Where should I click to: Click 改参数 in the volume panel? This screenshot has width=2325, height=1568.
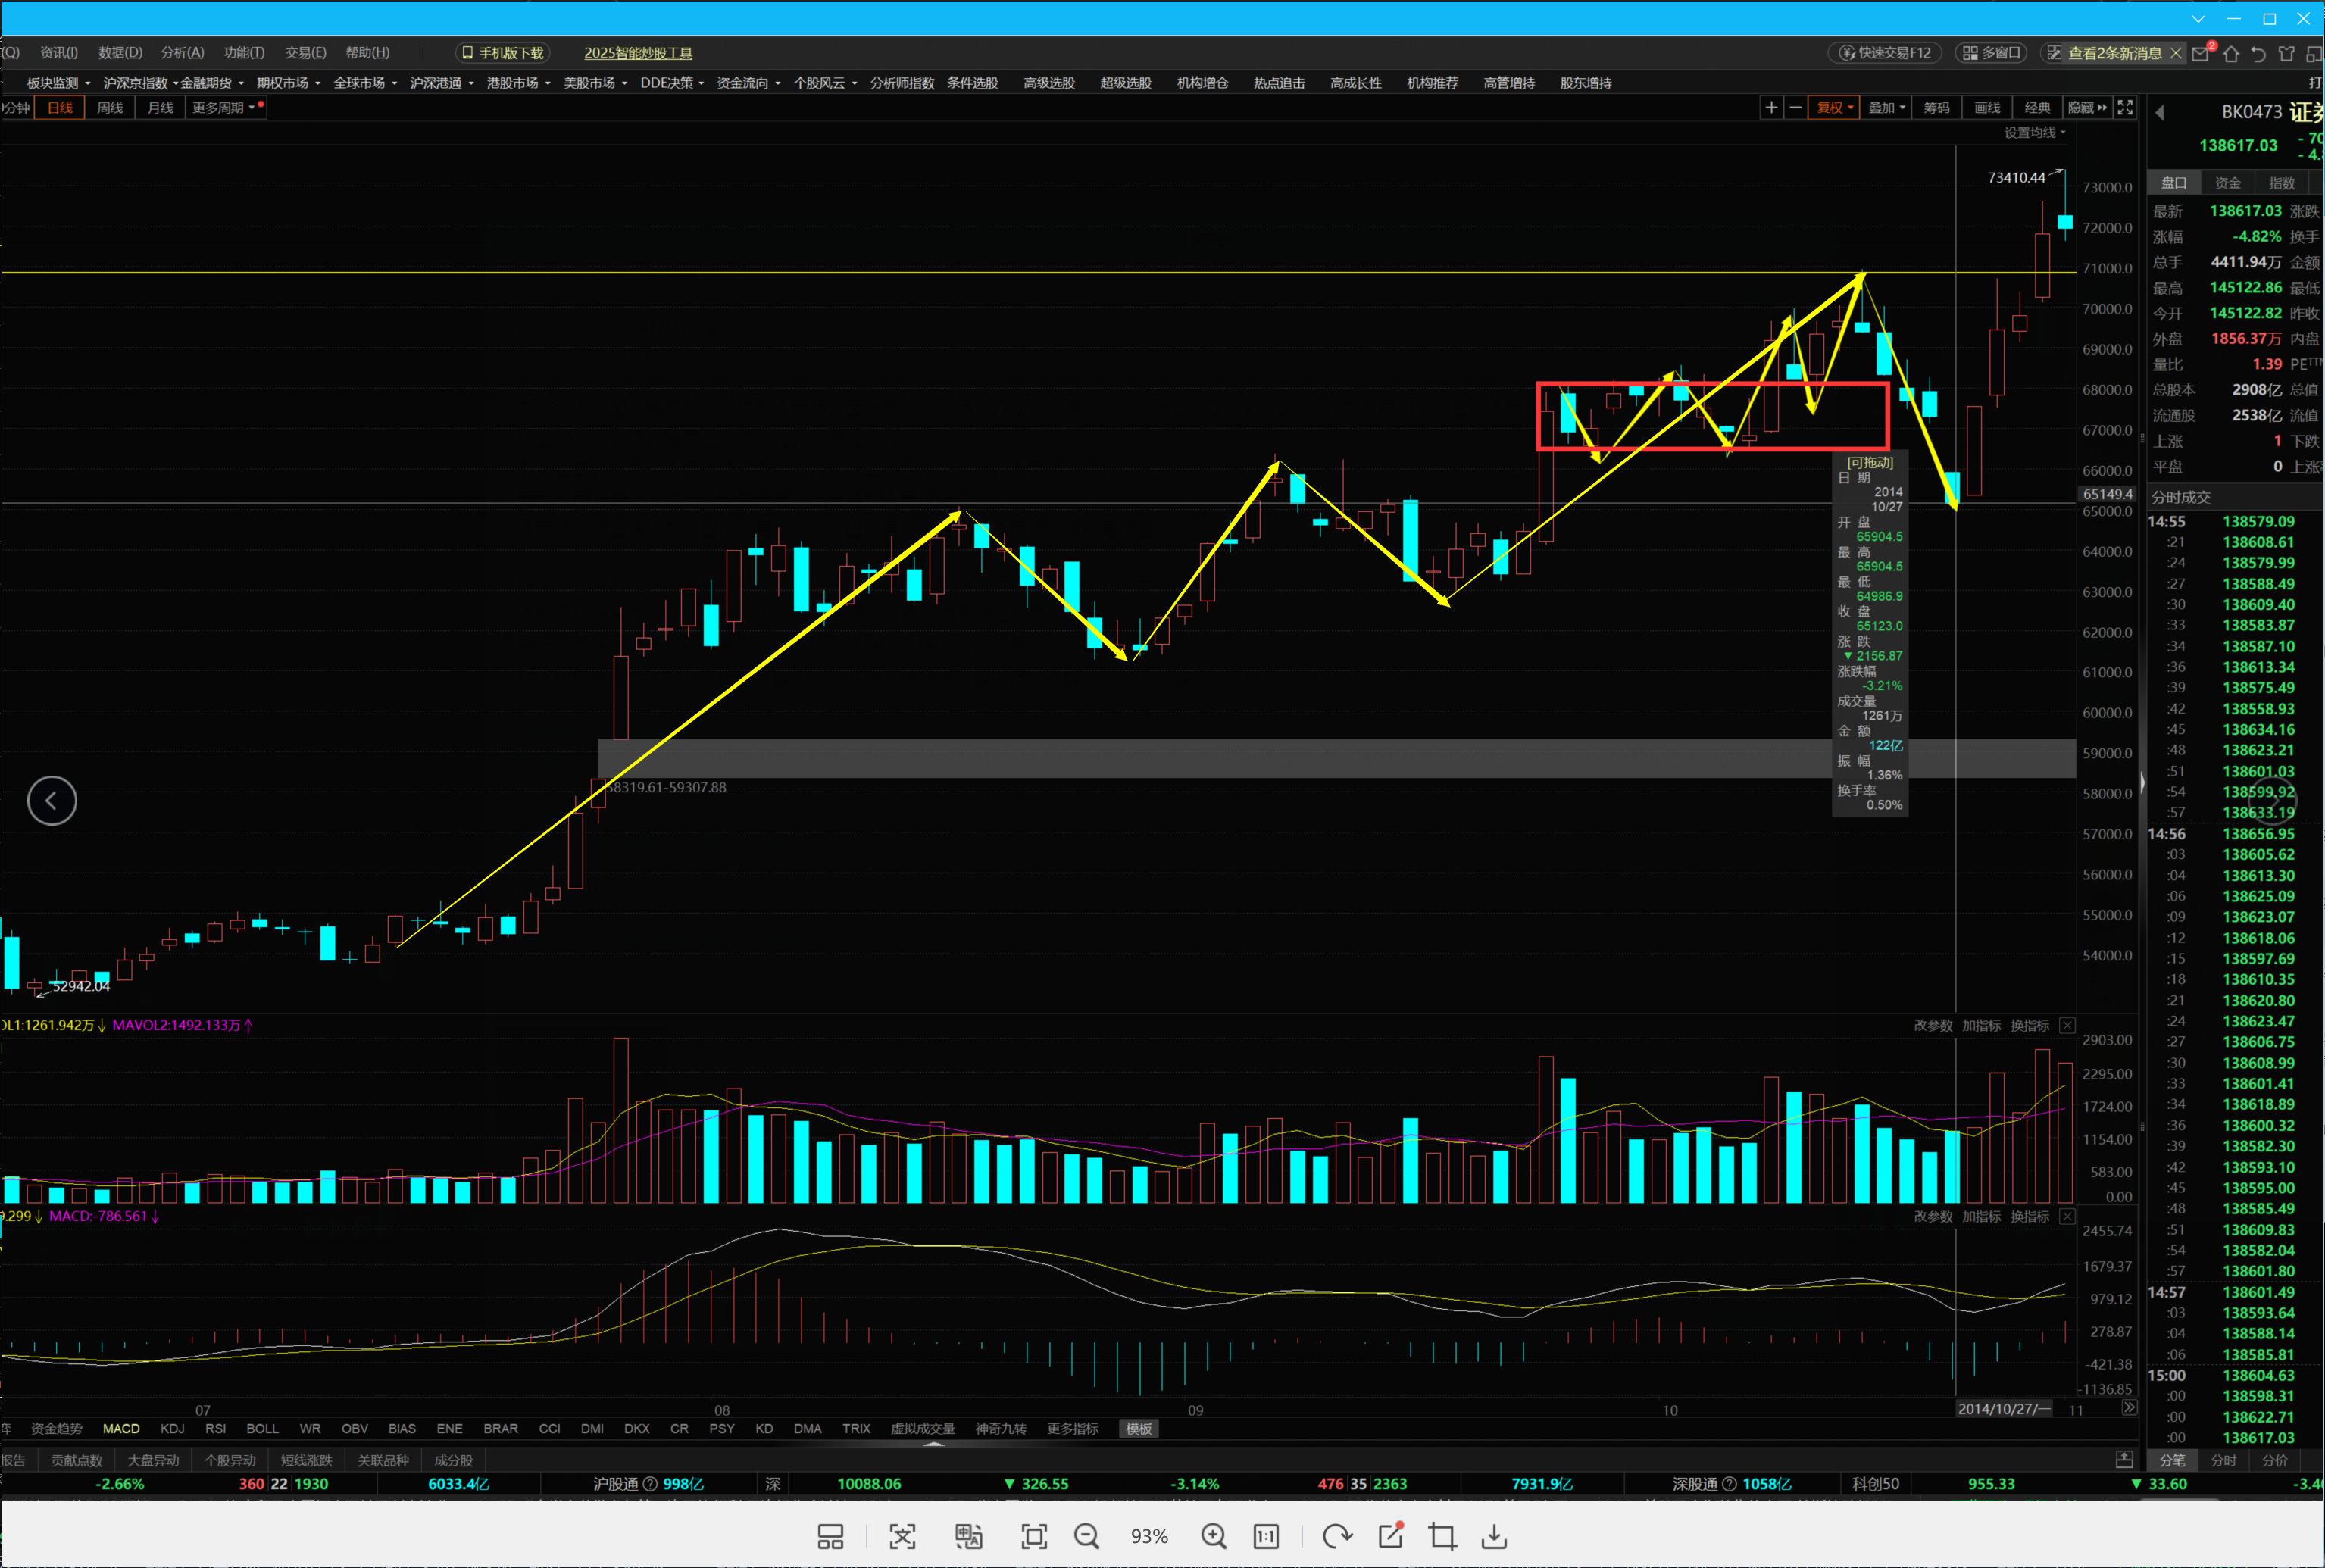pyautogui.click(x=1933, y=1025)
